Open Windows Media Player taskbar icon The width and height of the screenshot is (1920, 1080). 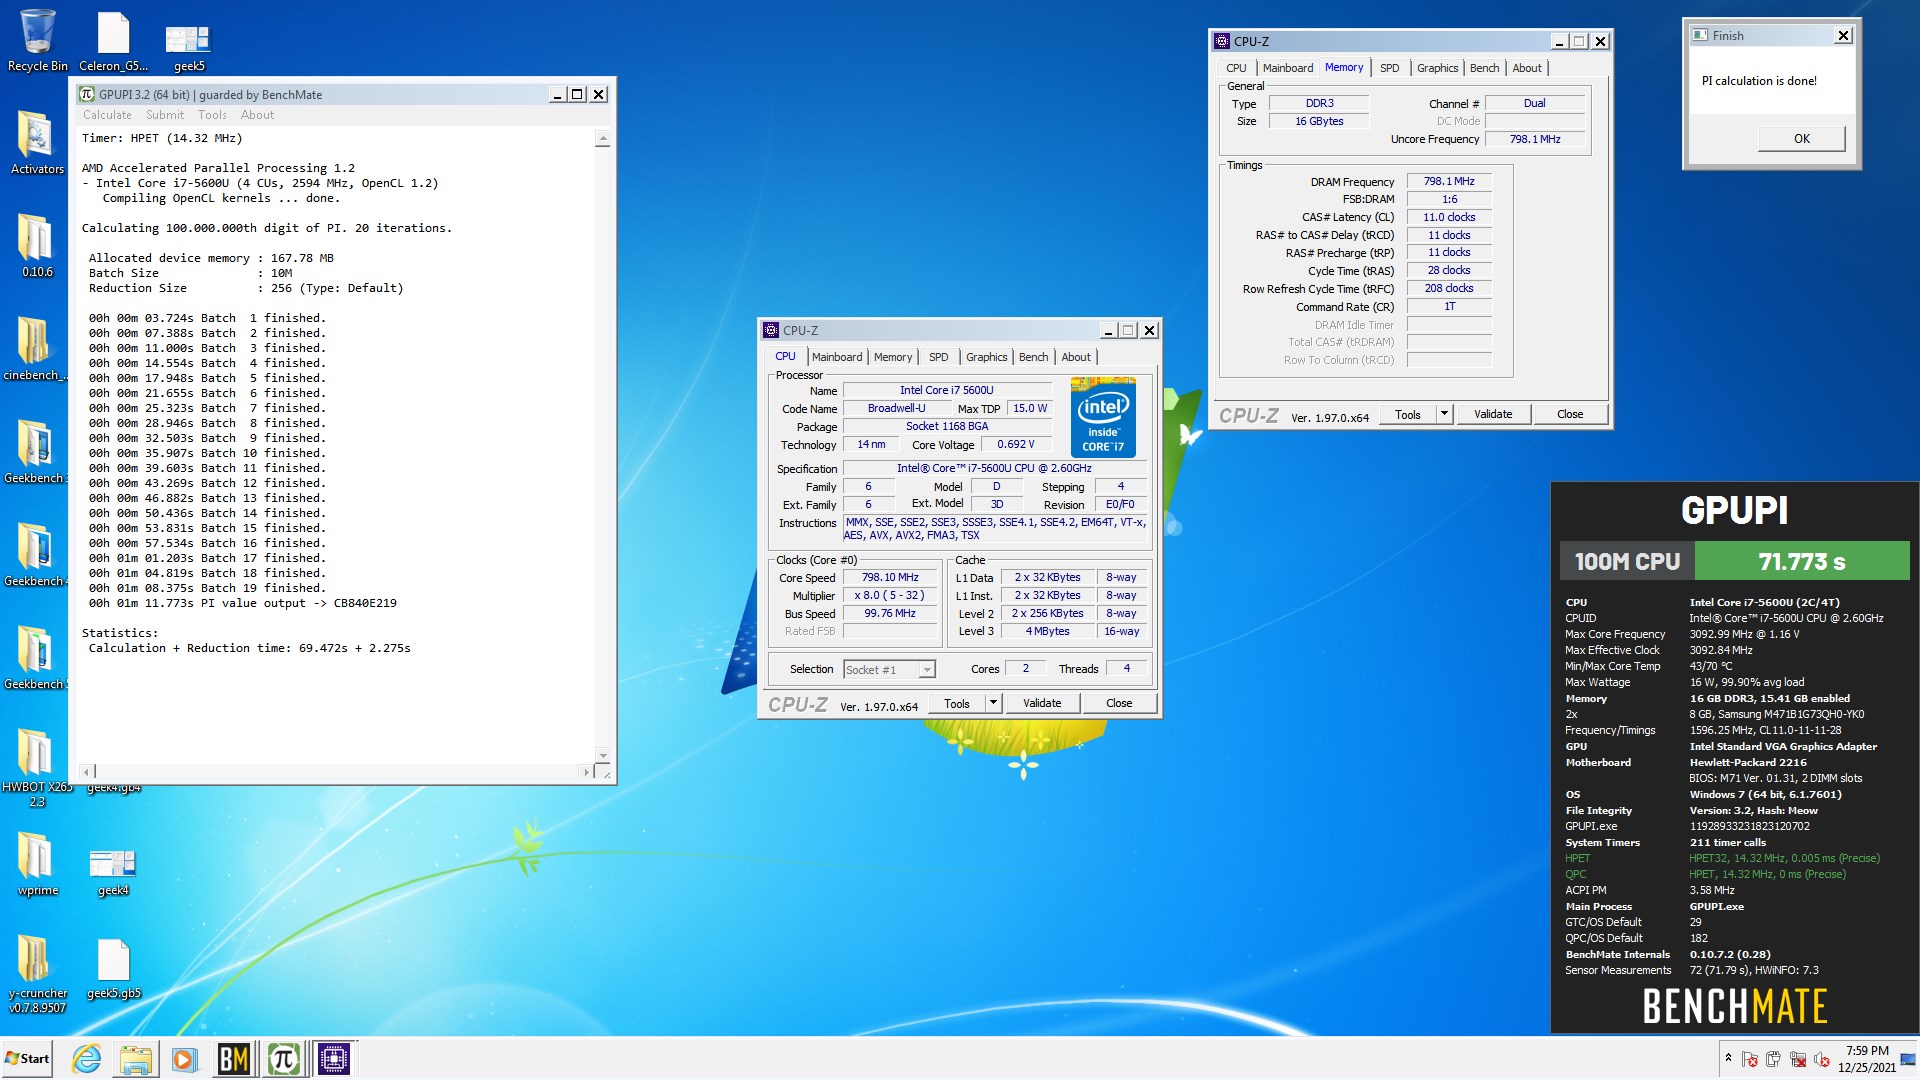(x=183, y=1058)
